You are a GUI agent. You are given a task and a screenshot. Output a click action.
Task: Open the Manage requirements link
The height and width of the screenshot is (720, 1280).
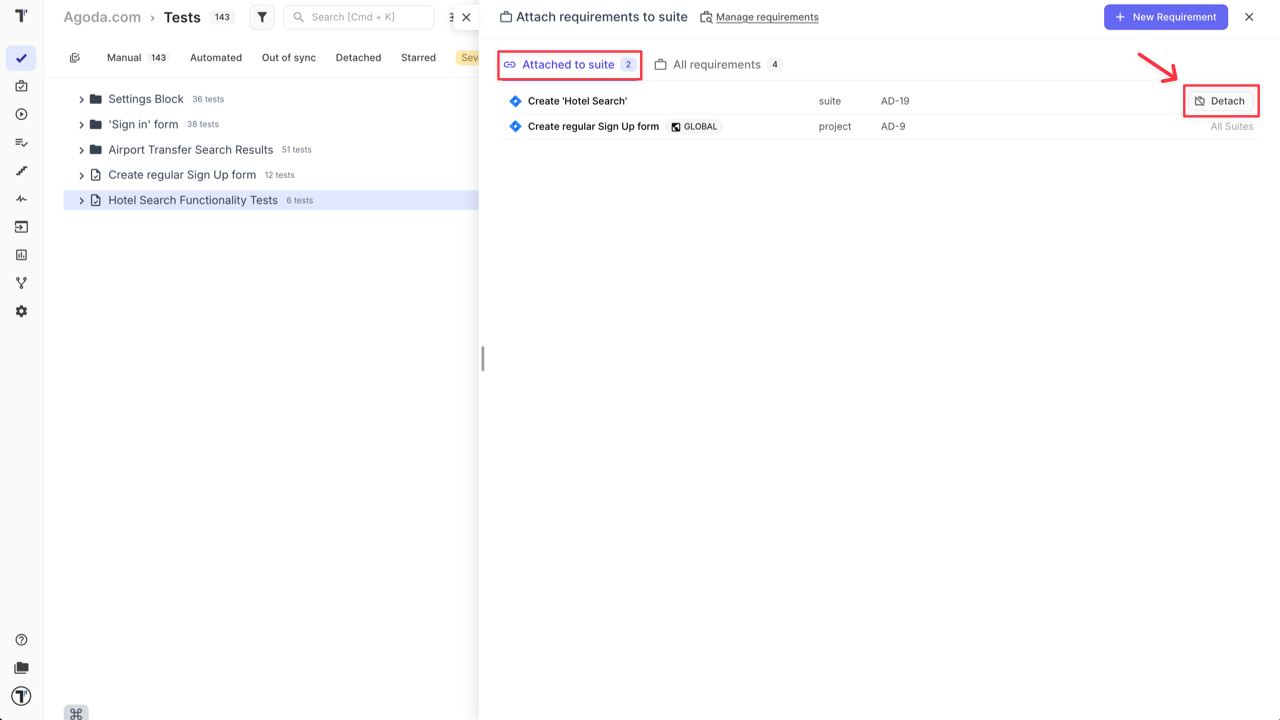[766, 17]
